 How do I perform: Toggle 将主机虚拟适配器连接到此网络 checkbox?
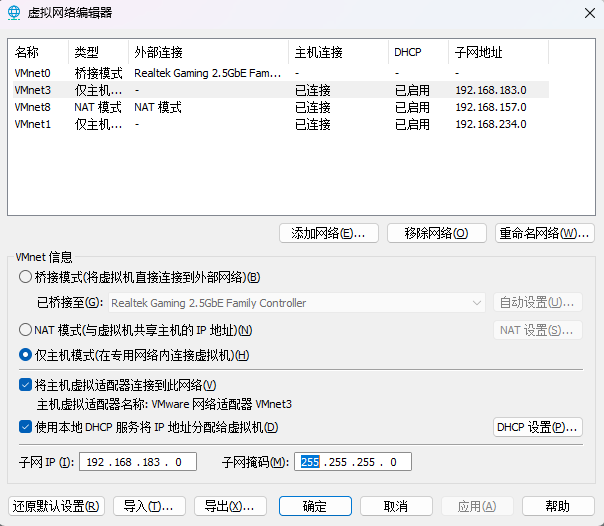coord(25,385)
